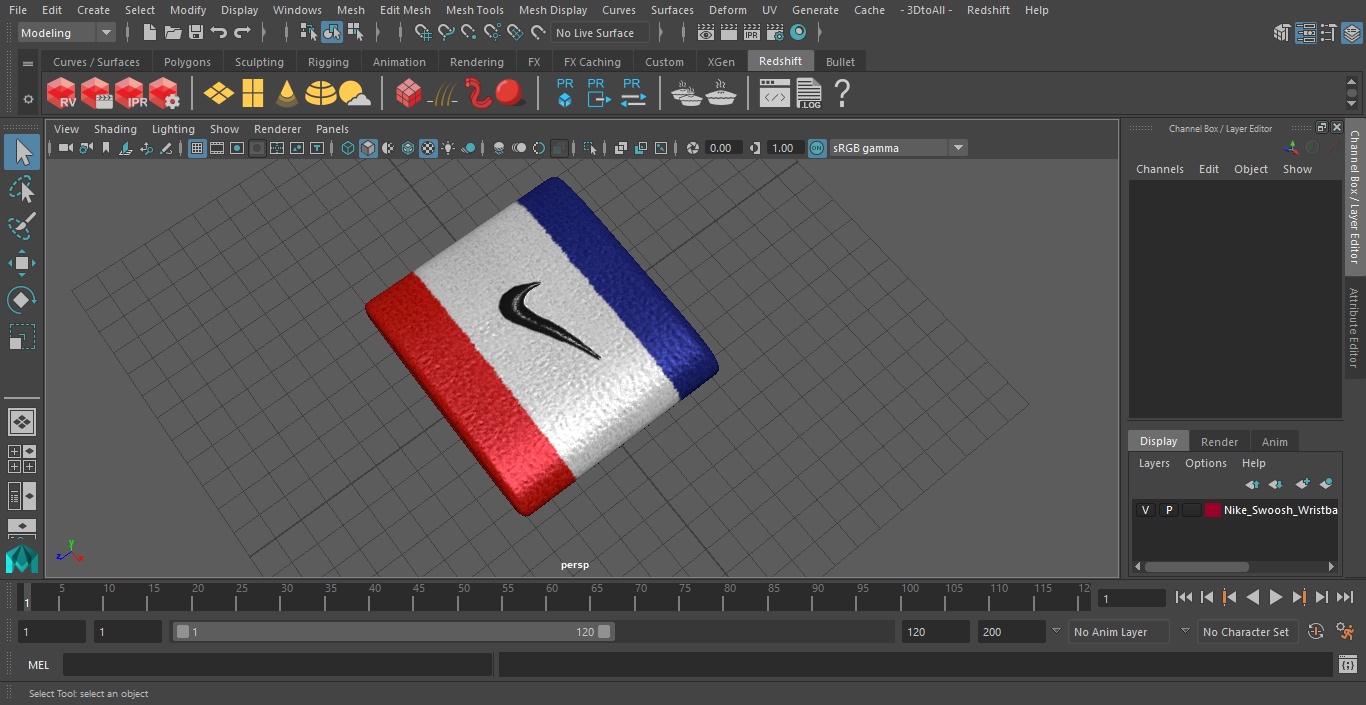This screenshot has height=705, width=1366.
Task: Click the layer list horizontal scrollbar
Action: coord(1197,566)
